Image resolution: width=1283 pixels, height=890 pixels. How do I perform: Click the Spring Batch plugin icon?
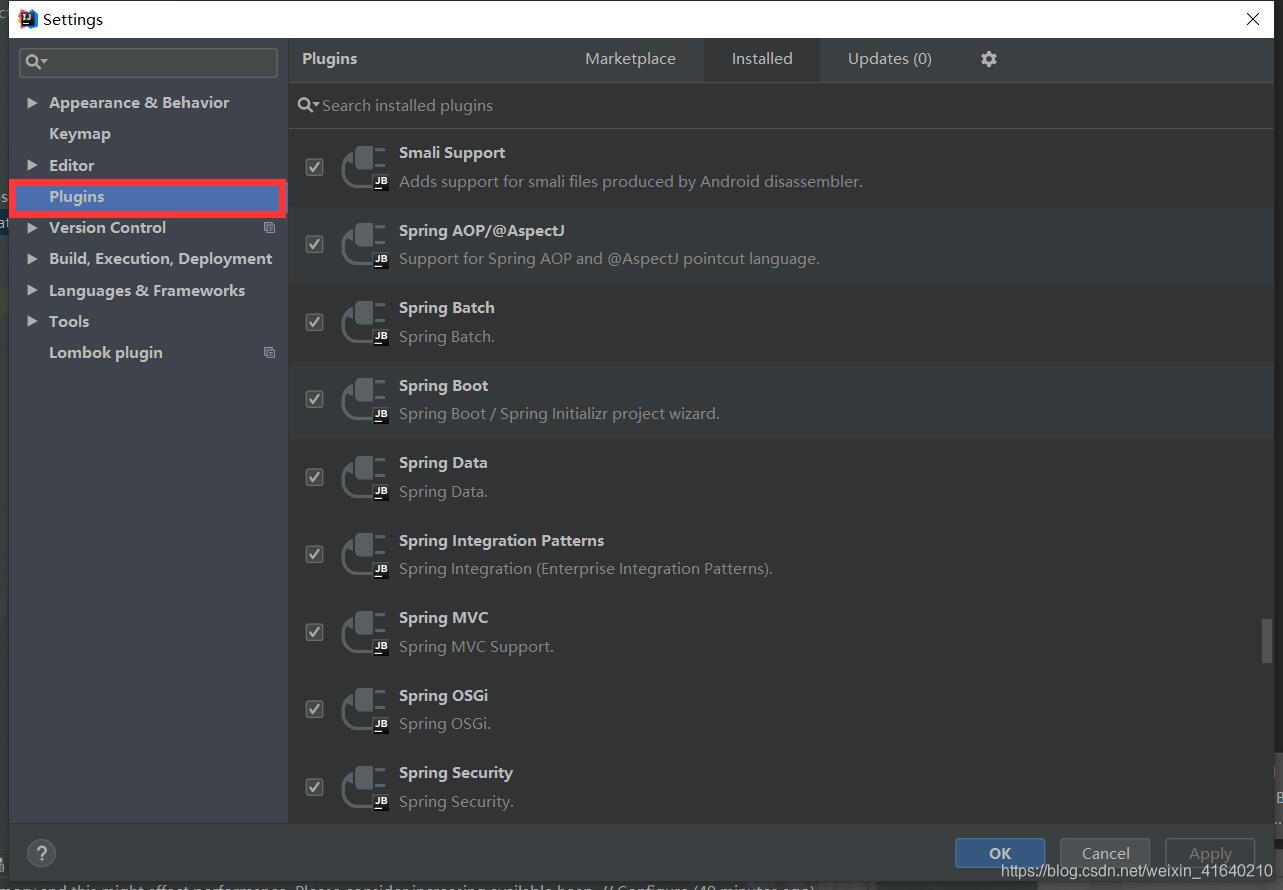[365, 322]
